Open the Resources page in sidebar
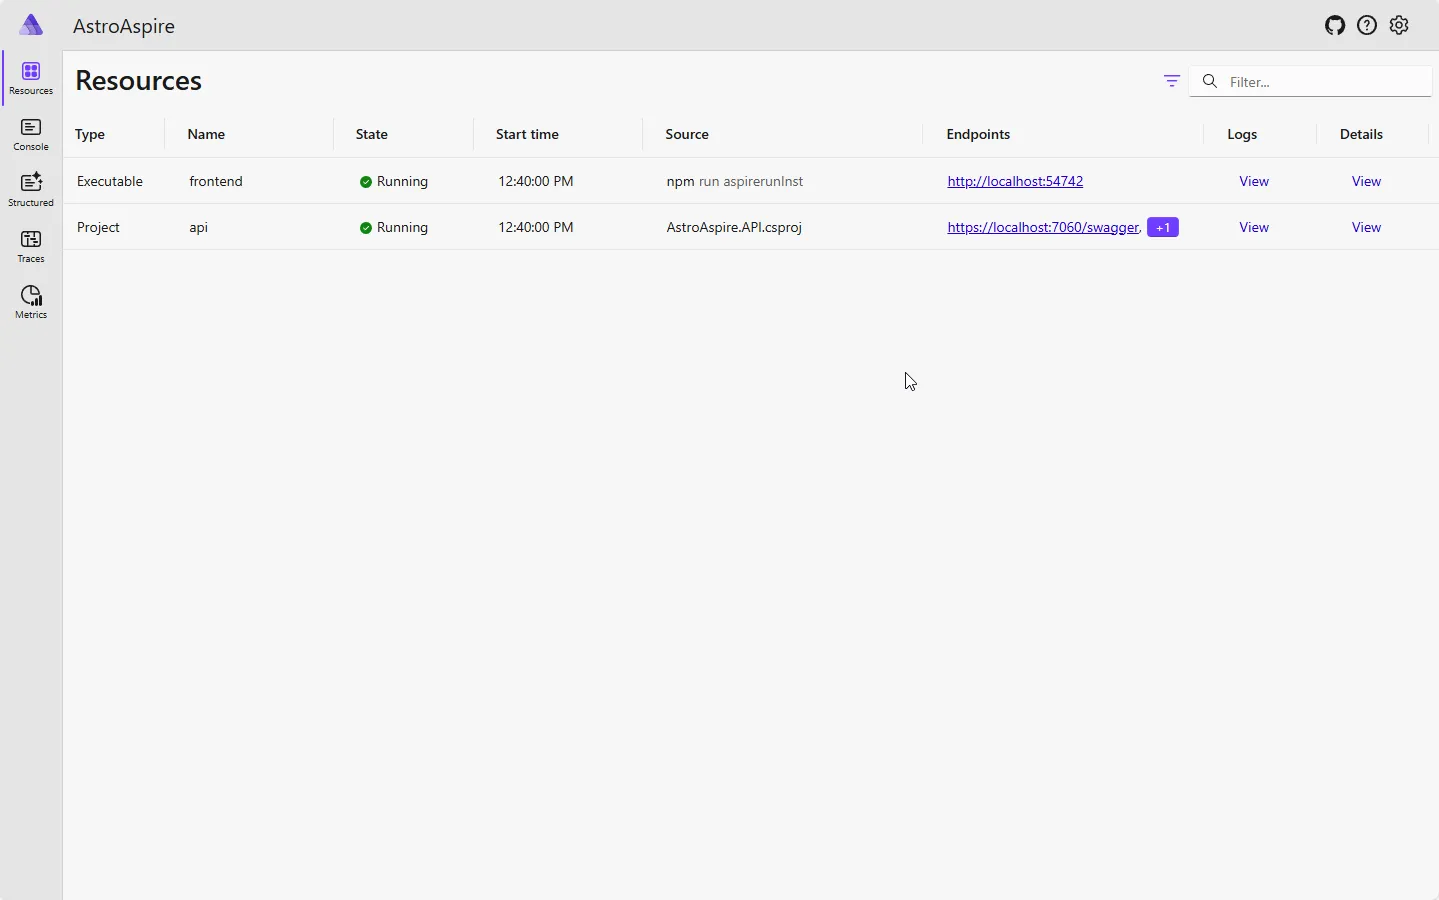 click(x=31, y=78)
